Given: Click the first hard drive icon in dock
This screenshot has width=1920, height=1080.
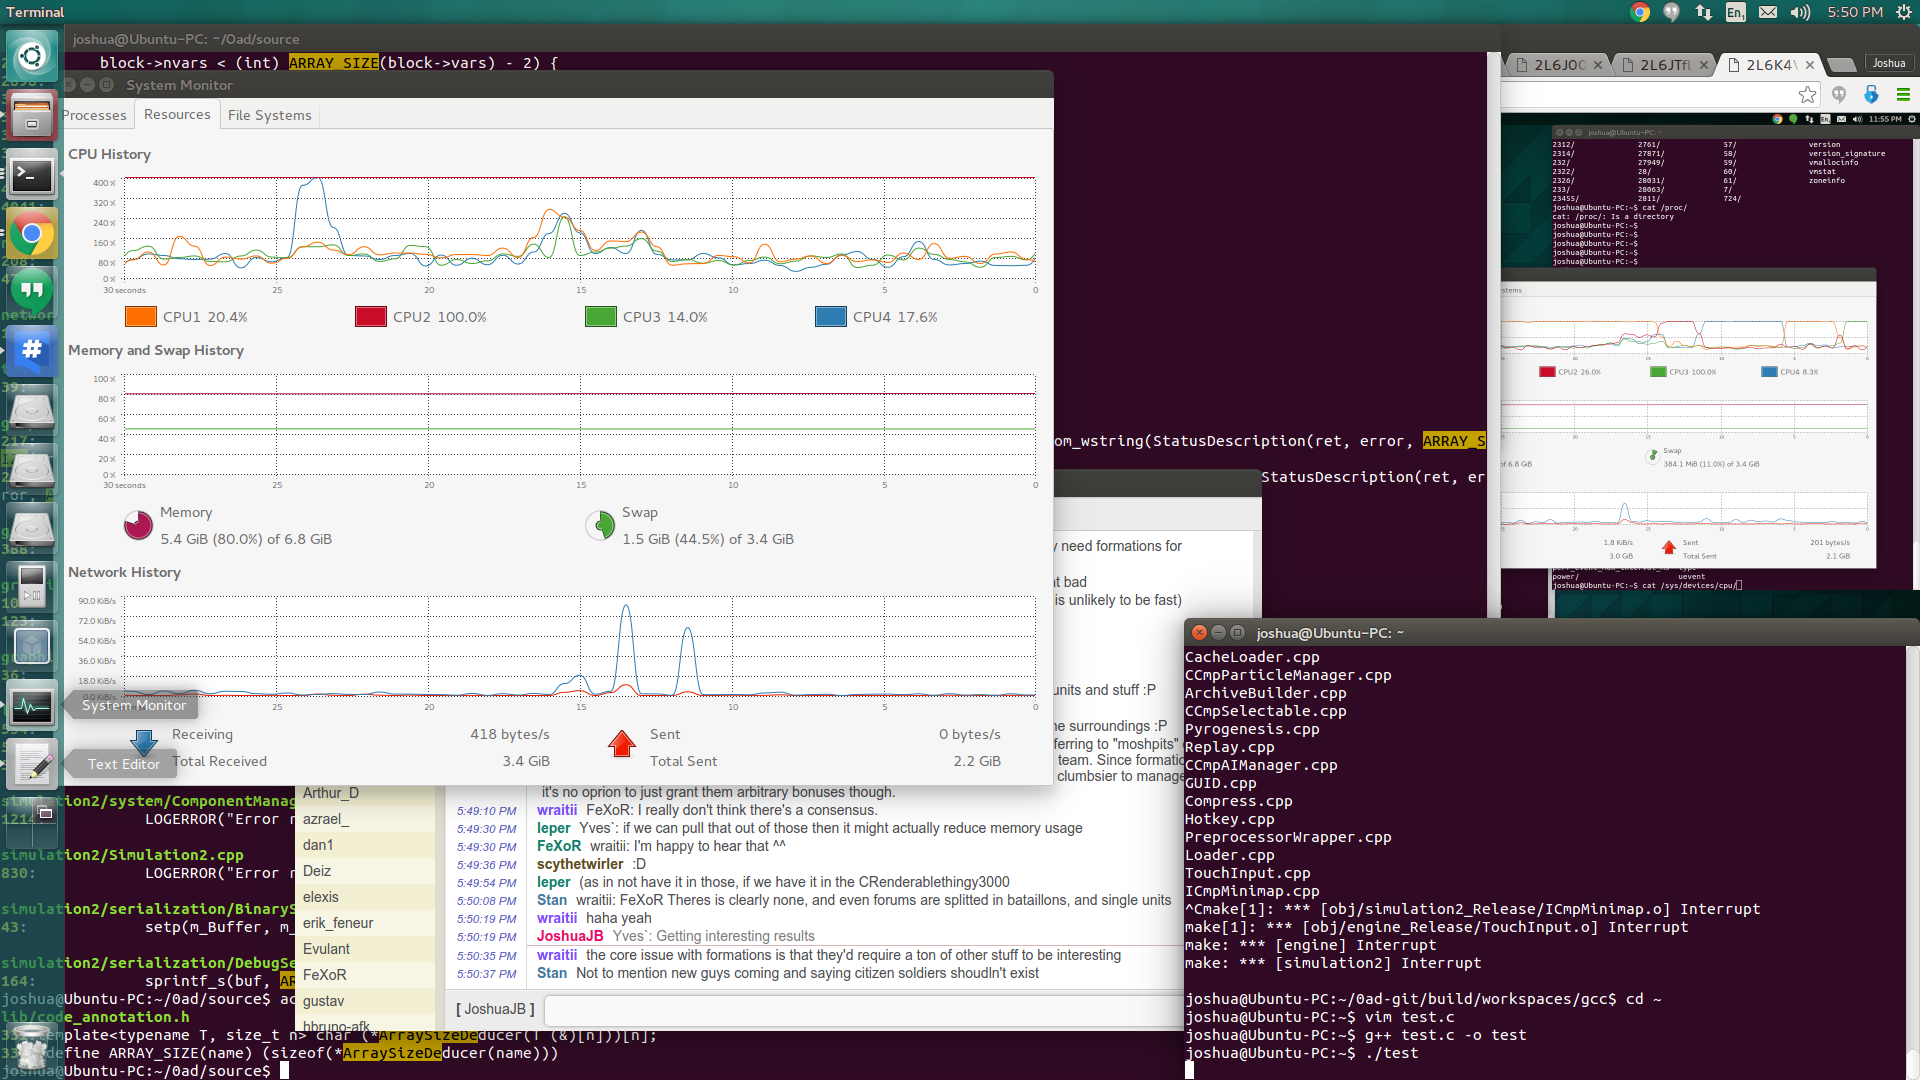Looking at the screenshot, I should (32, 410).
